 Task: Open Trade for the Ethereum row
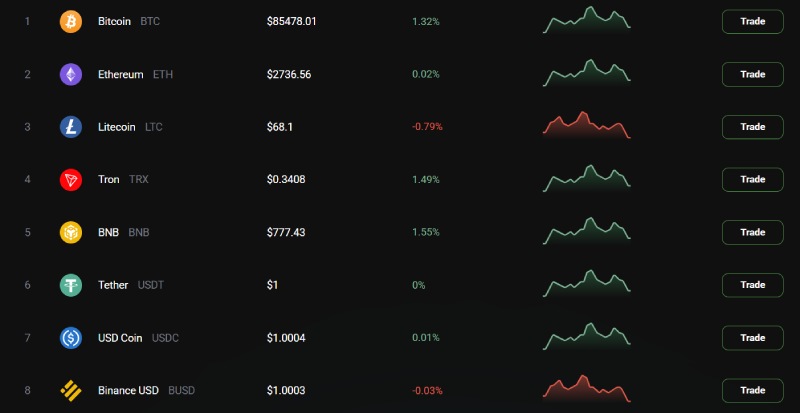click(x=753, y=75)
